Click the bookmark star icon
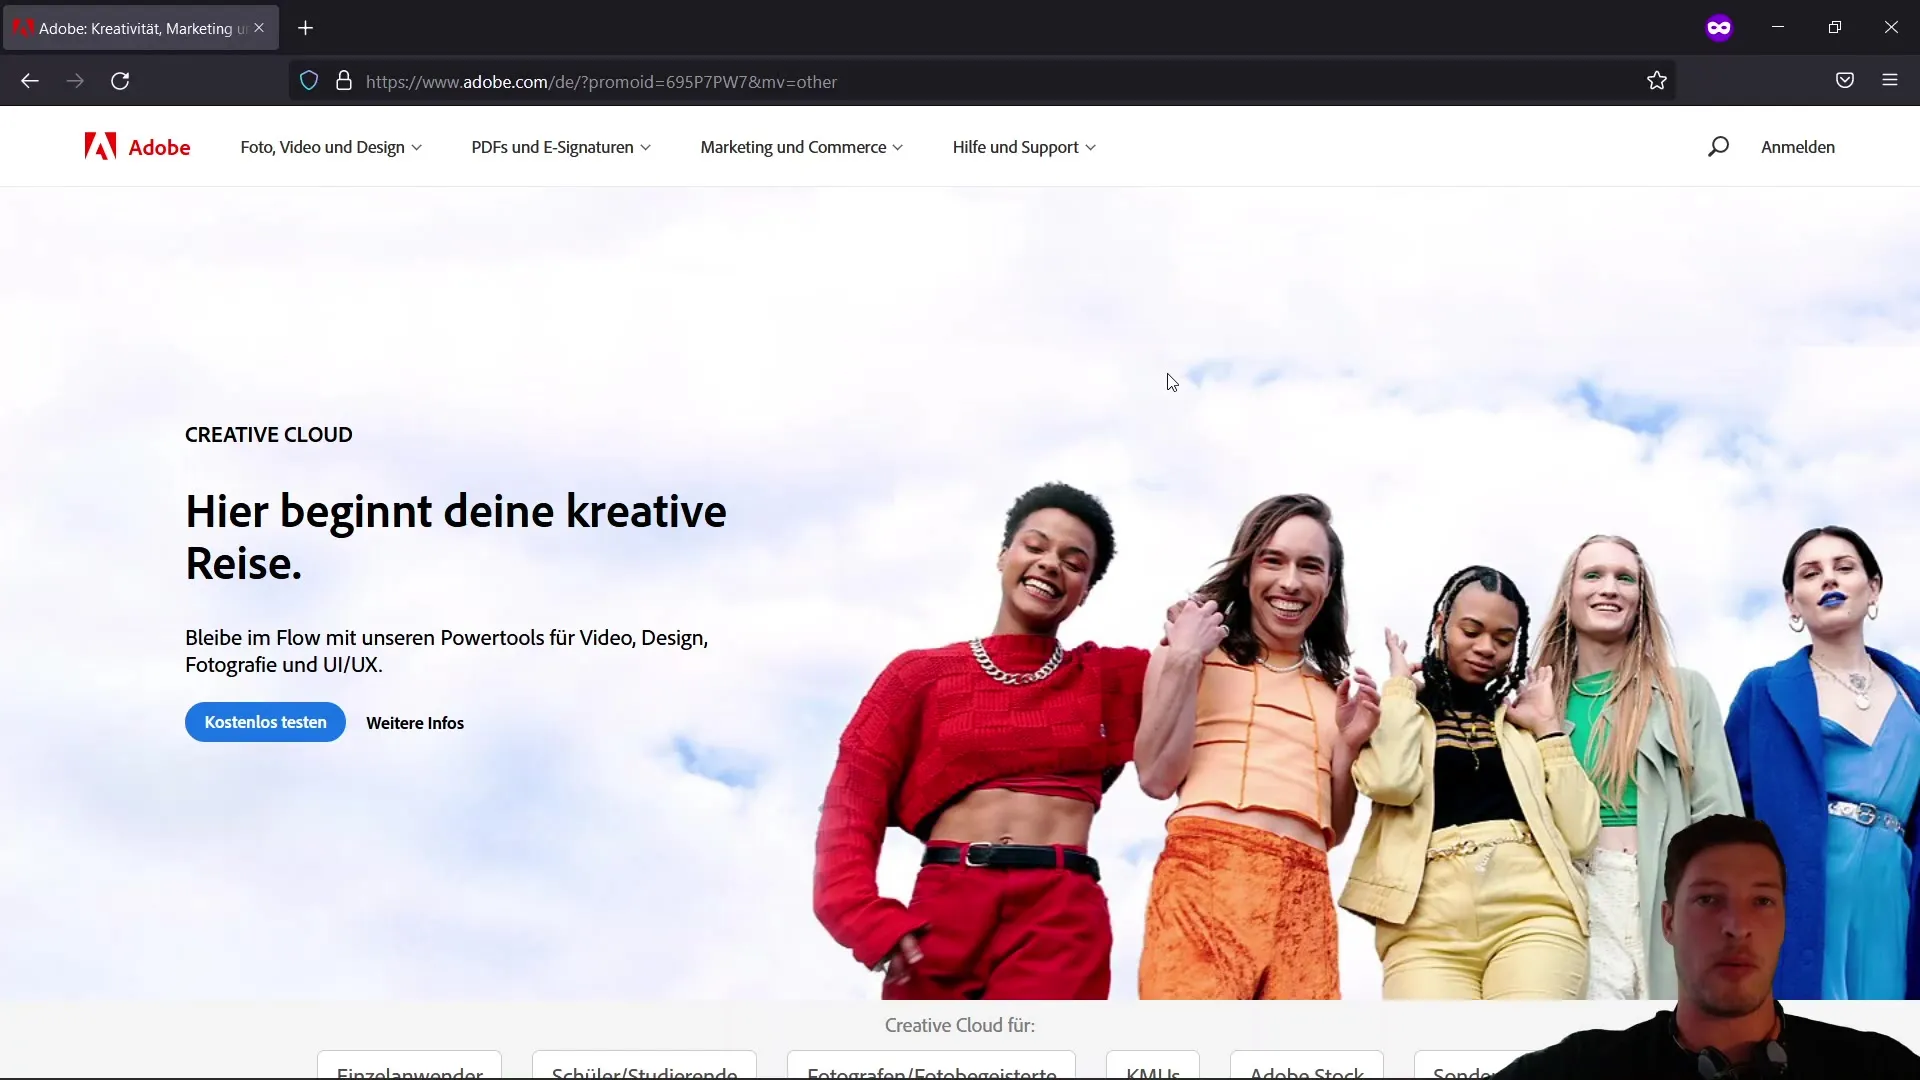This screenshot has height=1080, width=1920. coord(1658,80)
